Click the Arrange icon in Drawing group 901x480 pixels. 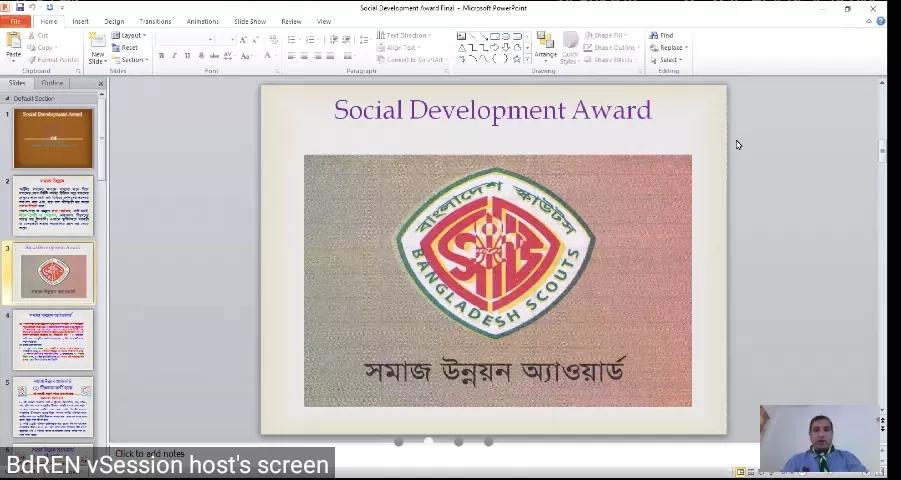click(545, 44)
